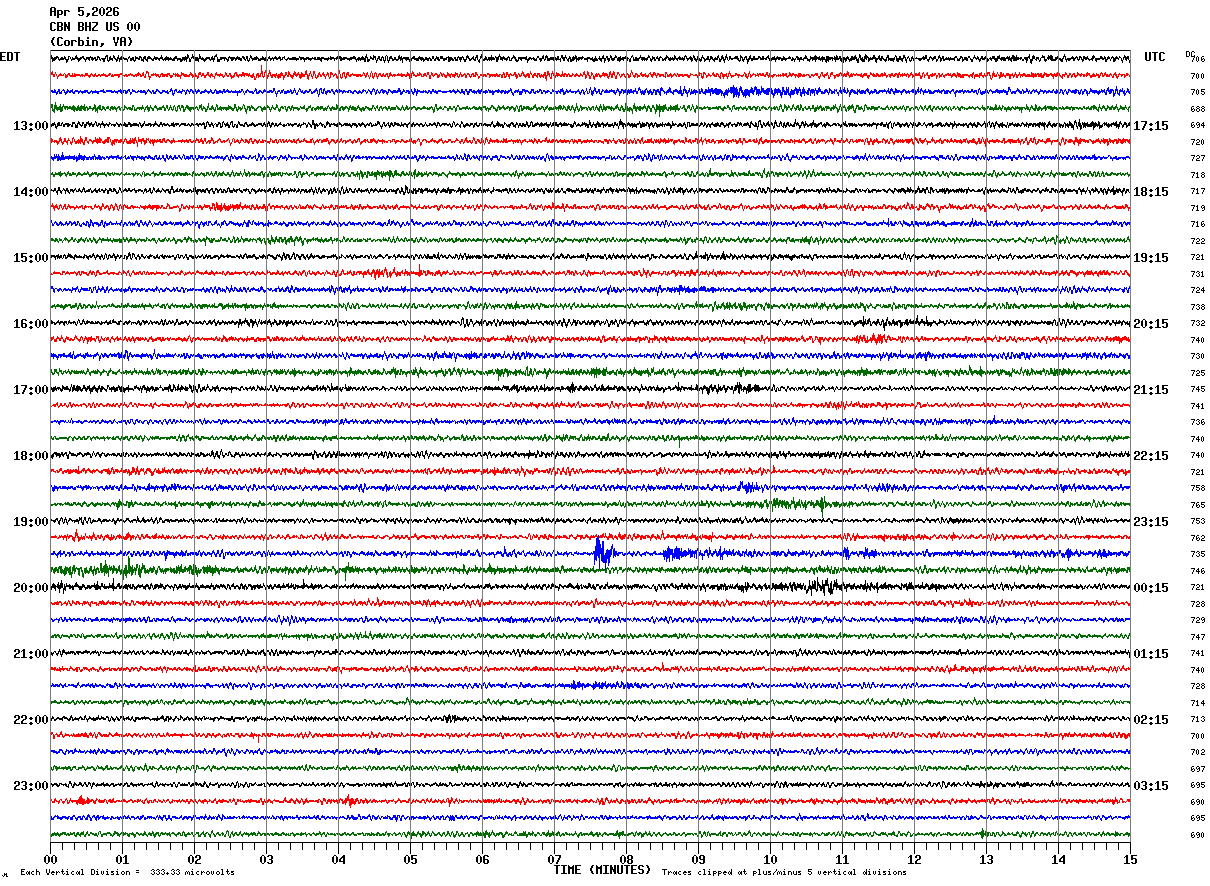Click the 23:15 UTC time label
The image size is (1210, 886).
click(1151, 522)
